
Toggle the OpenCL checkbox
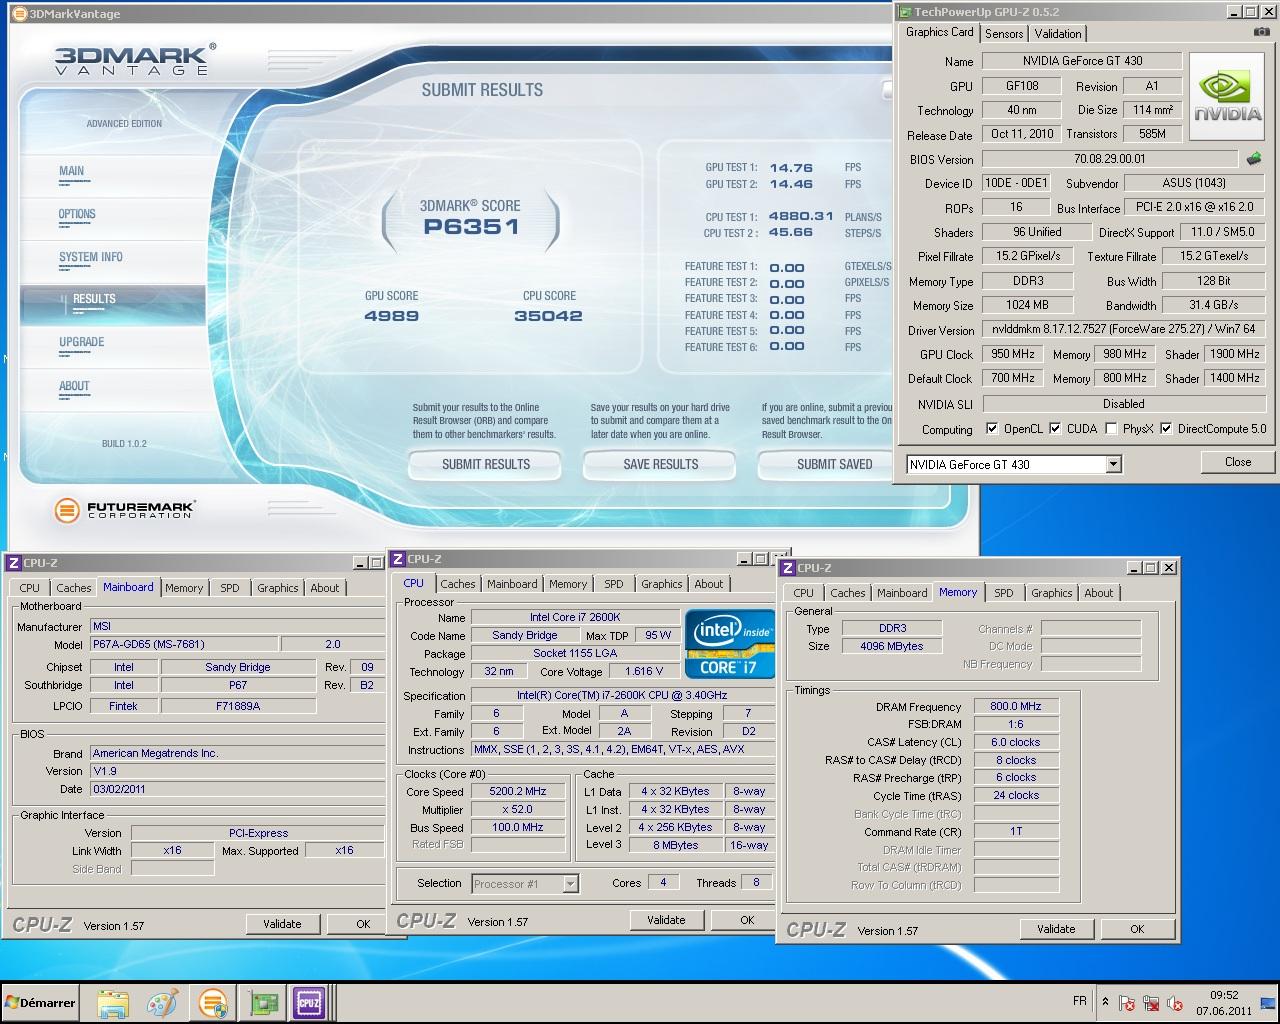(x=992, y=429)
